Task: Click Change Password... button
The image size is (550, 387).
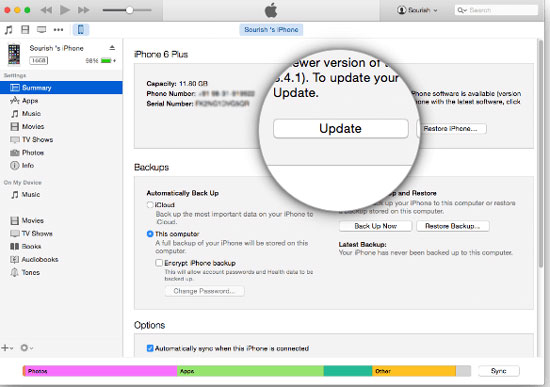Action: [x=204, y=291]
